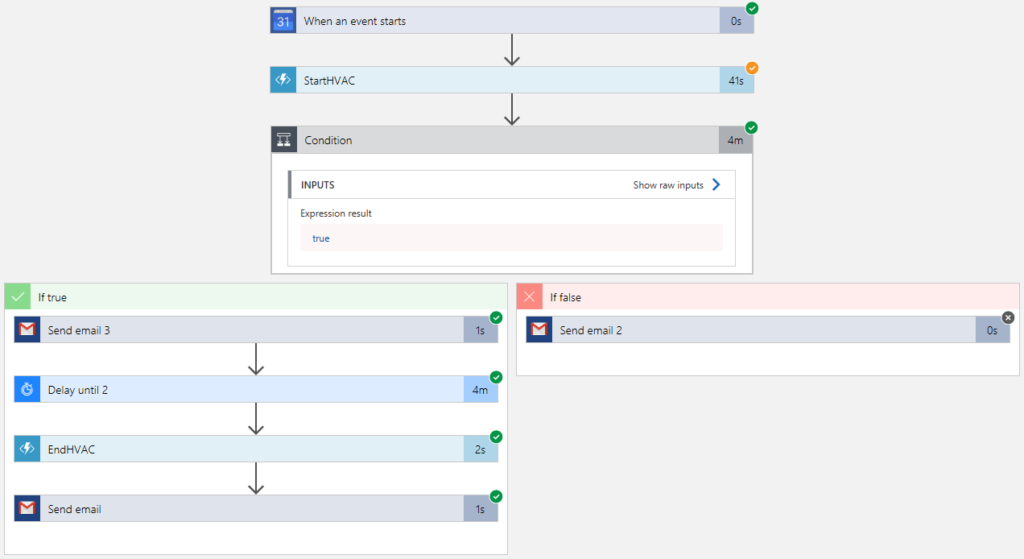Viewport: 1024px width, 559px height.
Task: Select the If true branch header
Action: (256, 297)
